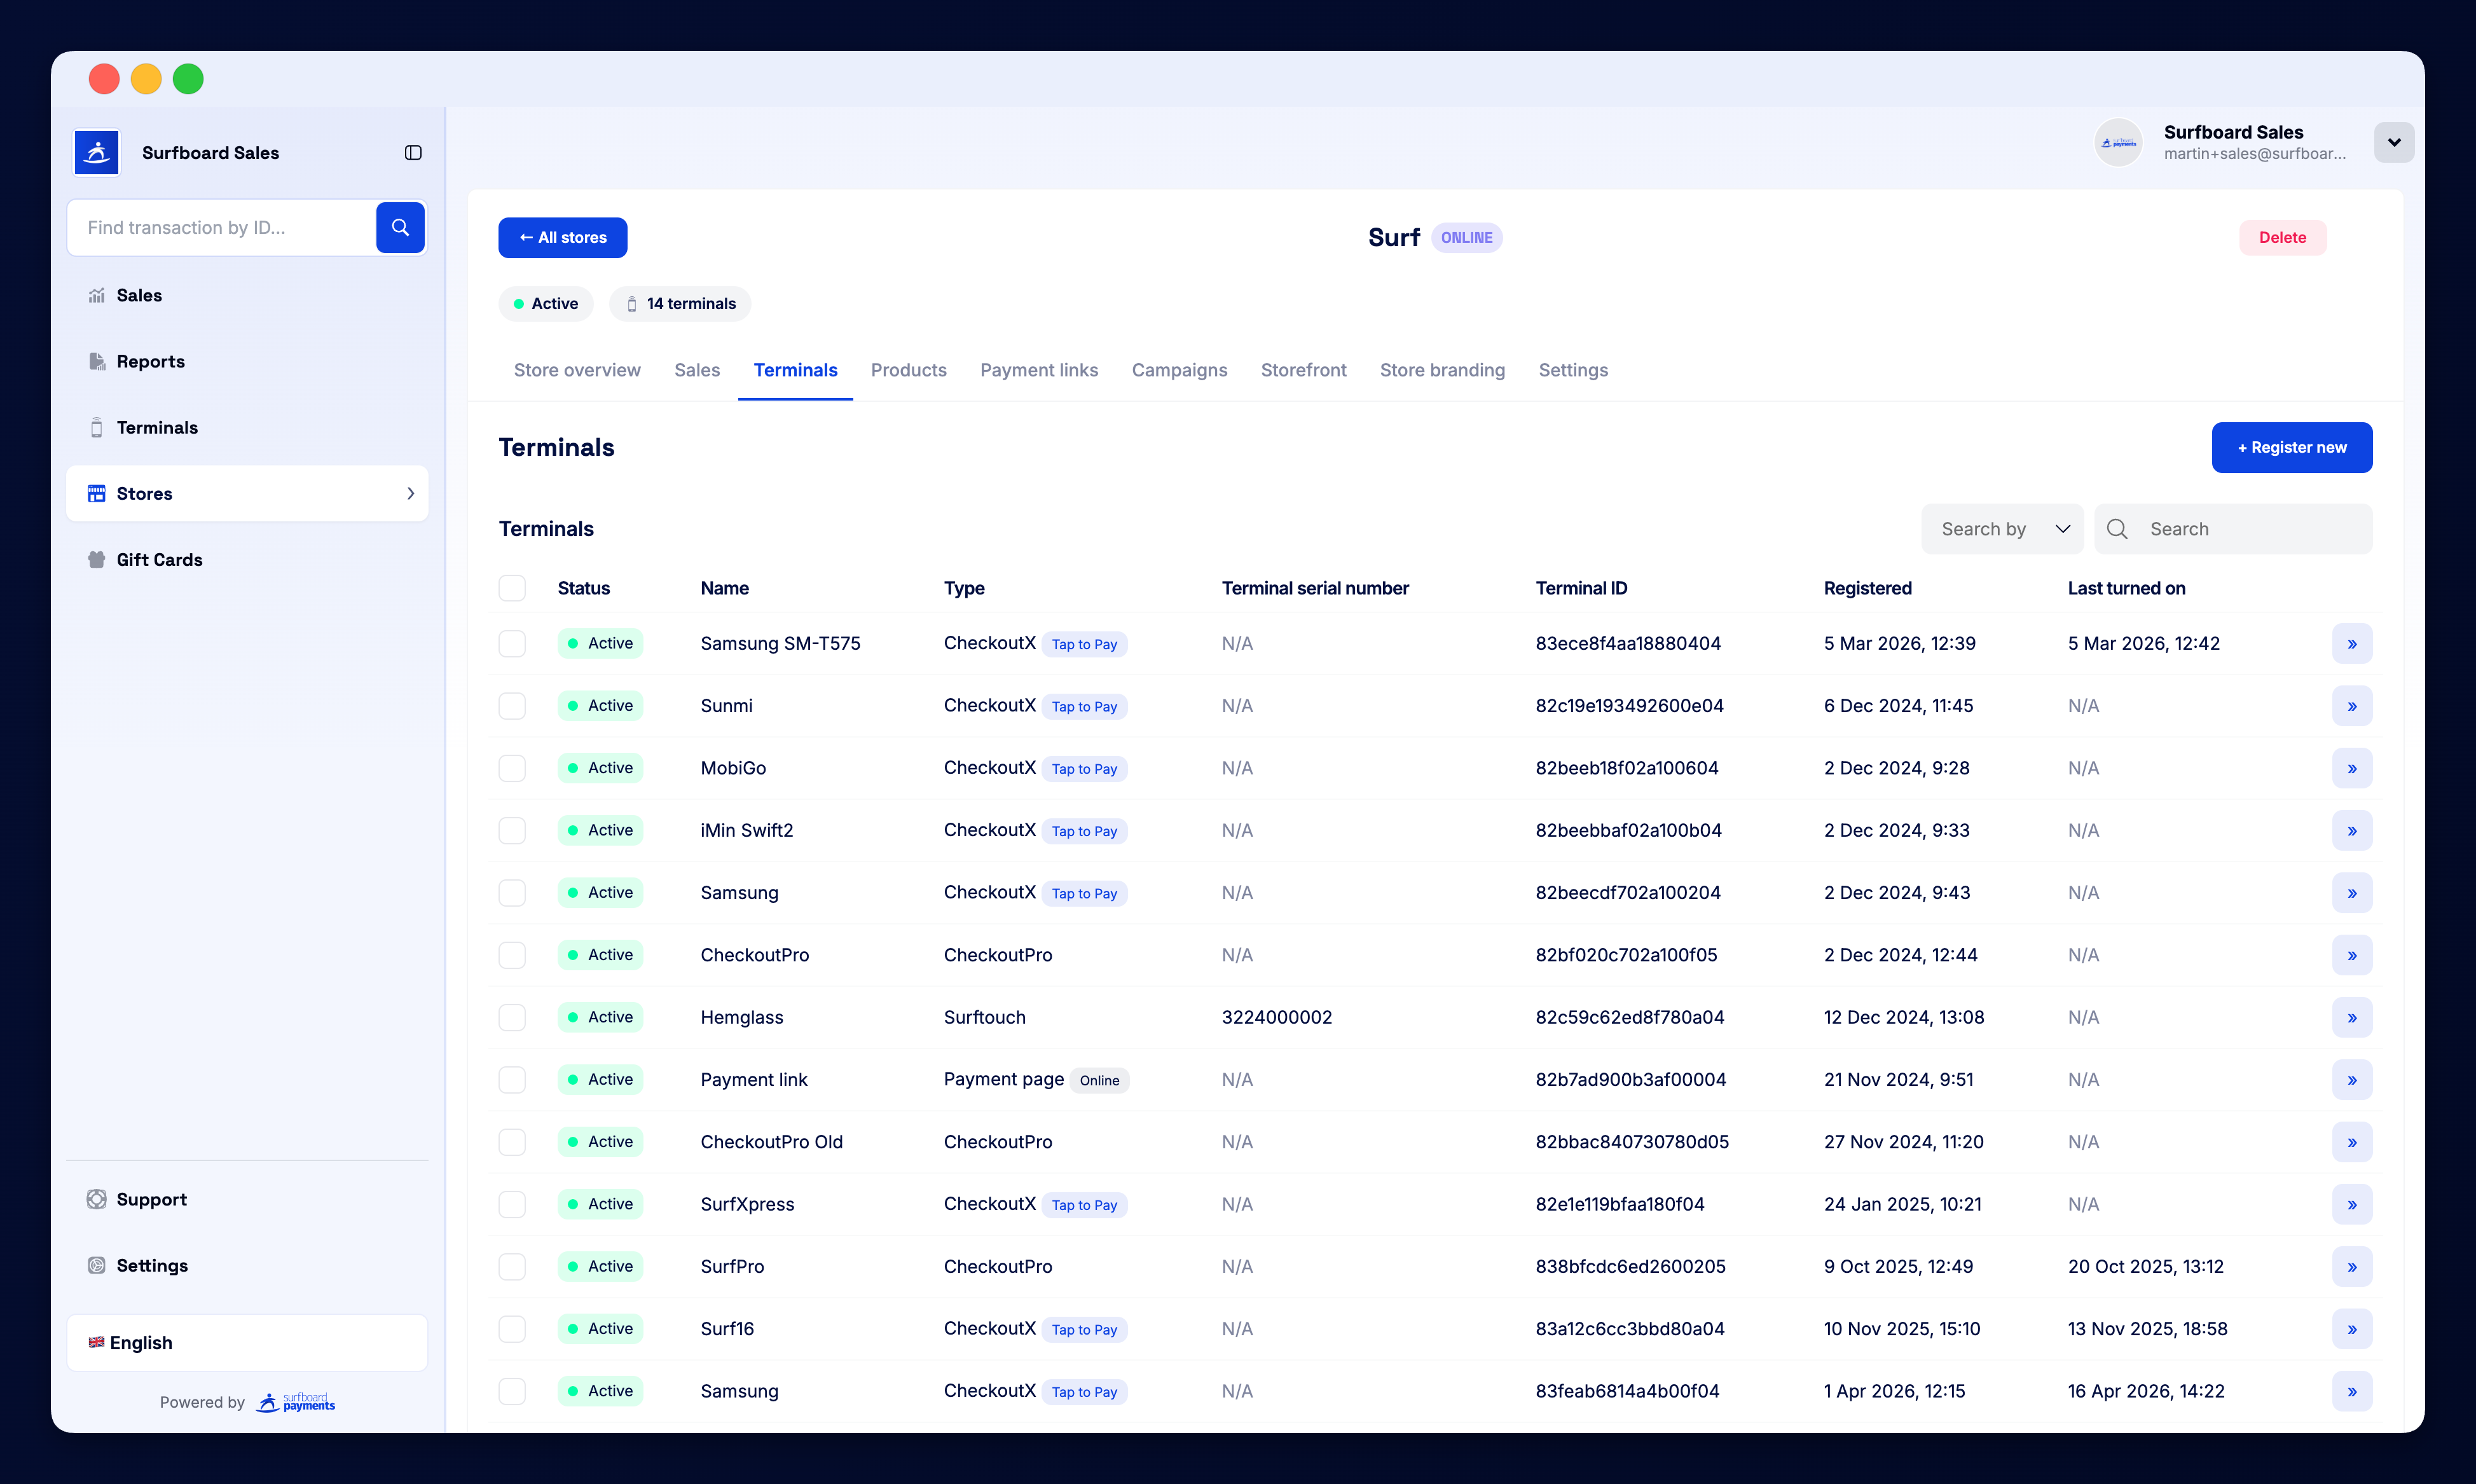This screenshot has height=1484, width=2476.
Task: Expand details for the SurfPro terminal
Action: point(2352,1266)
